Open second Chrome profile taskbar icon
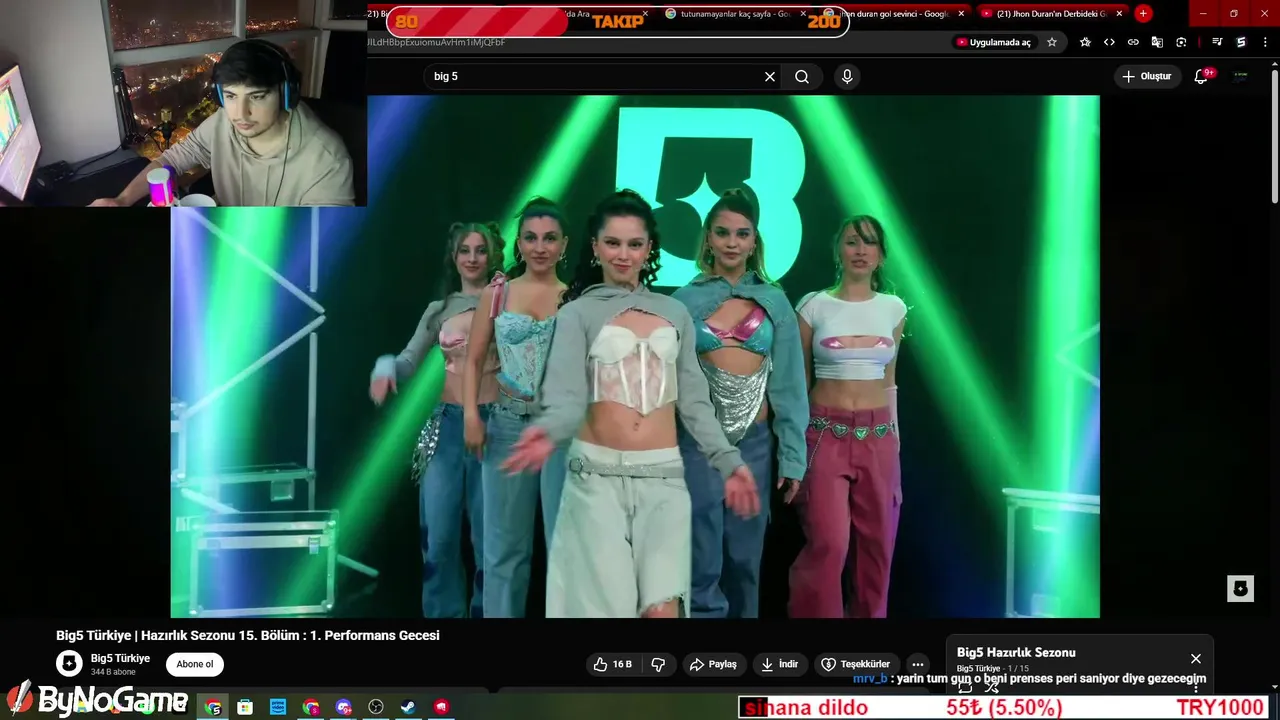Image resolution: width=1280 pixels, height=720 pixels. click(x=311, y=707)
